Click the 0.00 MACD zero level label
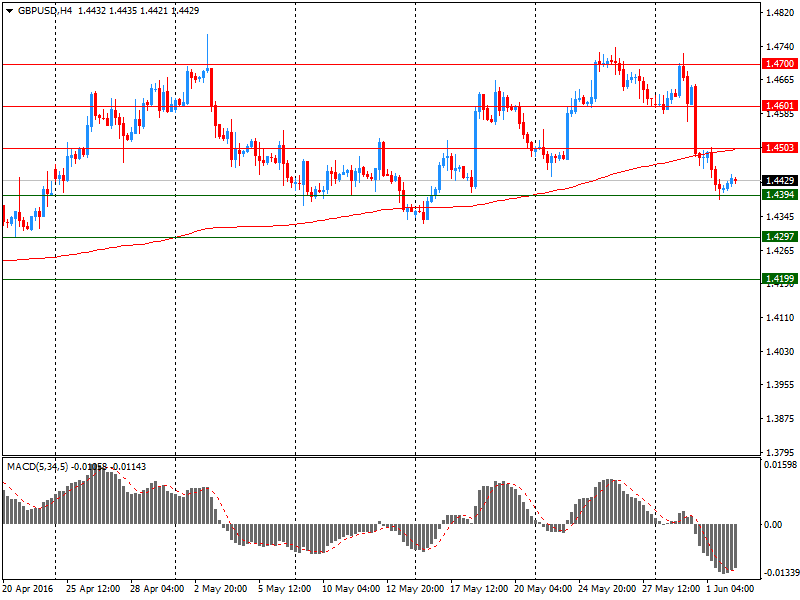800x600 pixels. (773, 525)
